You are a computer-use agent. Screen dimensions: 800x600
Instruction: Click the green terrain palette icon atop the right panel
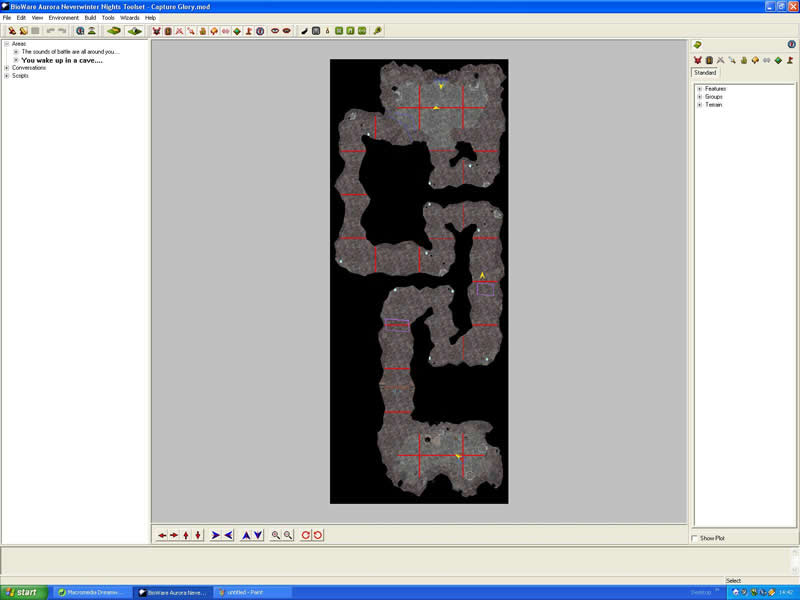[697, 45]
